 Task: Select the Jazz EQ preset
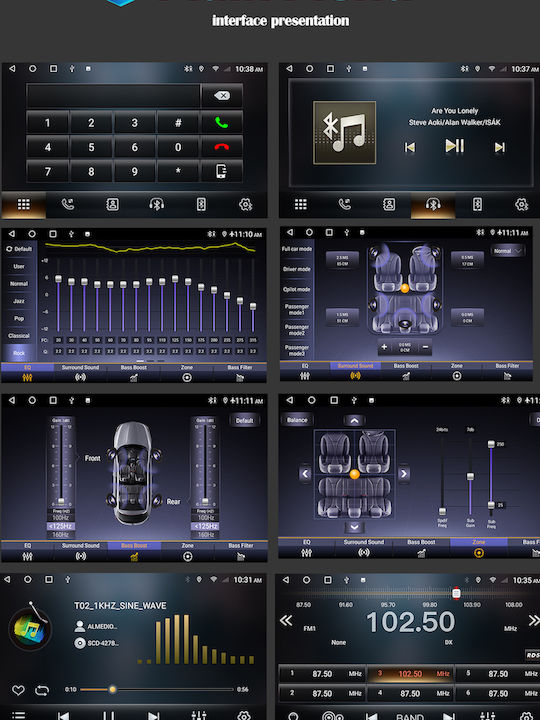(19, 301)
